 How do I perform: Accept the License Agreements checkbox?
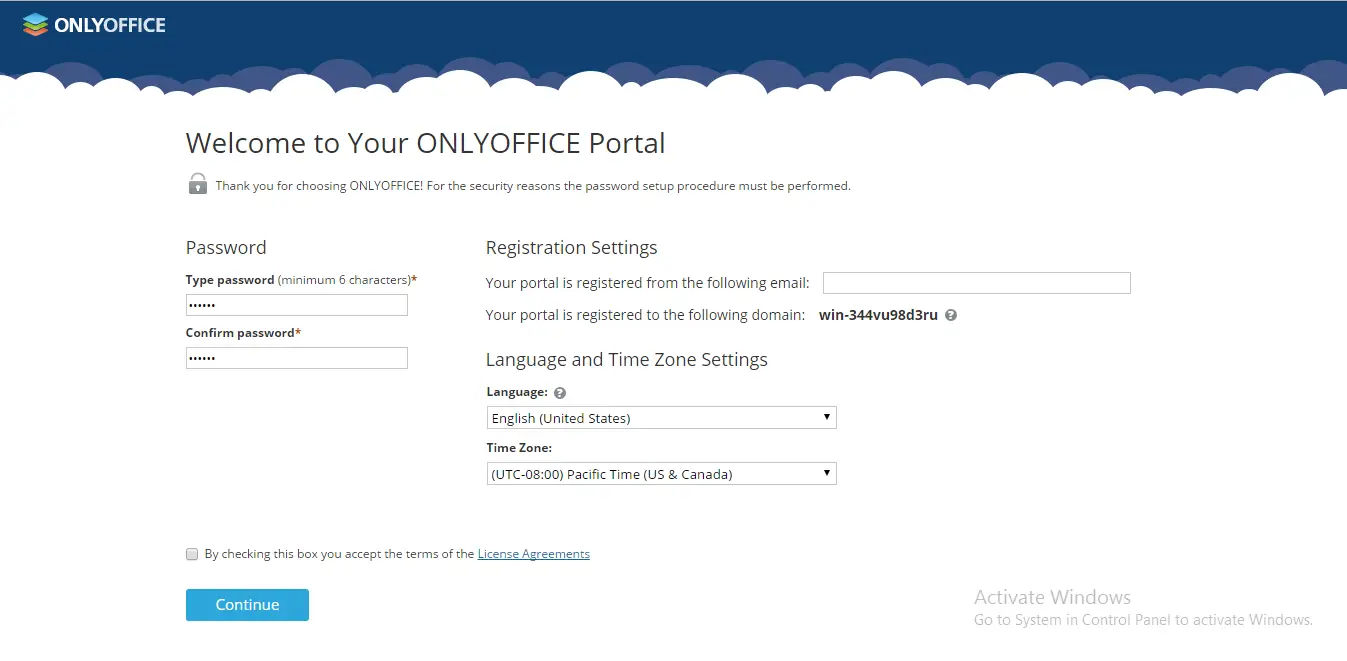coord(192,554)
